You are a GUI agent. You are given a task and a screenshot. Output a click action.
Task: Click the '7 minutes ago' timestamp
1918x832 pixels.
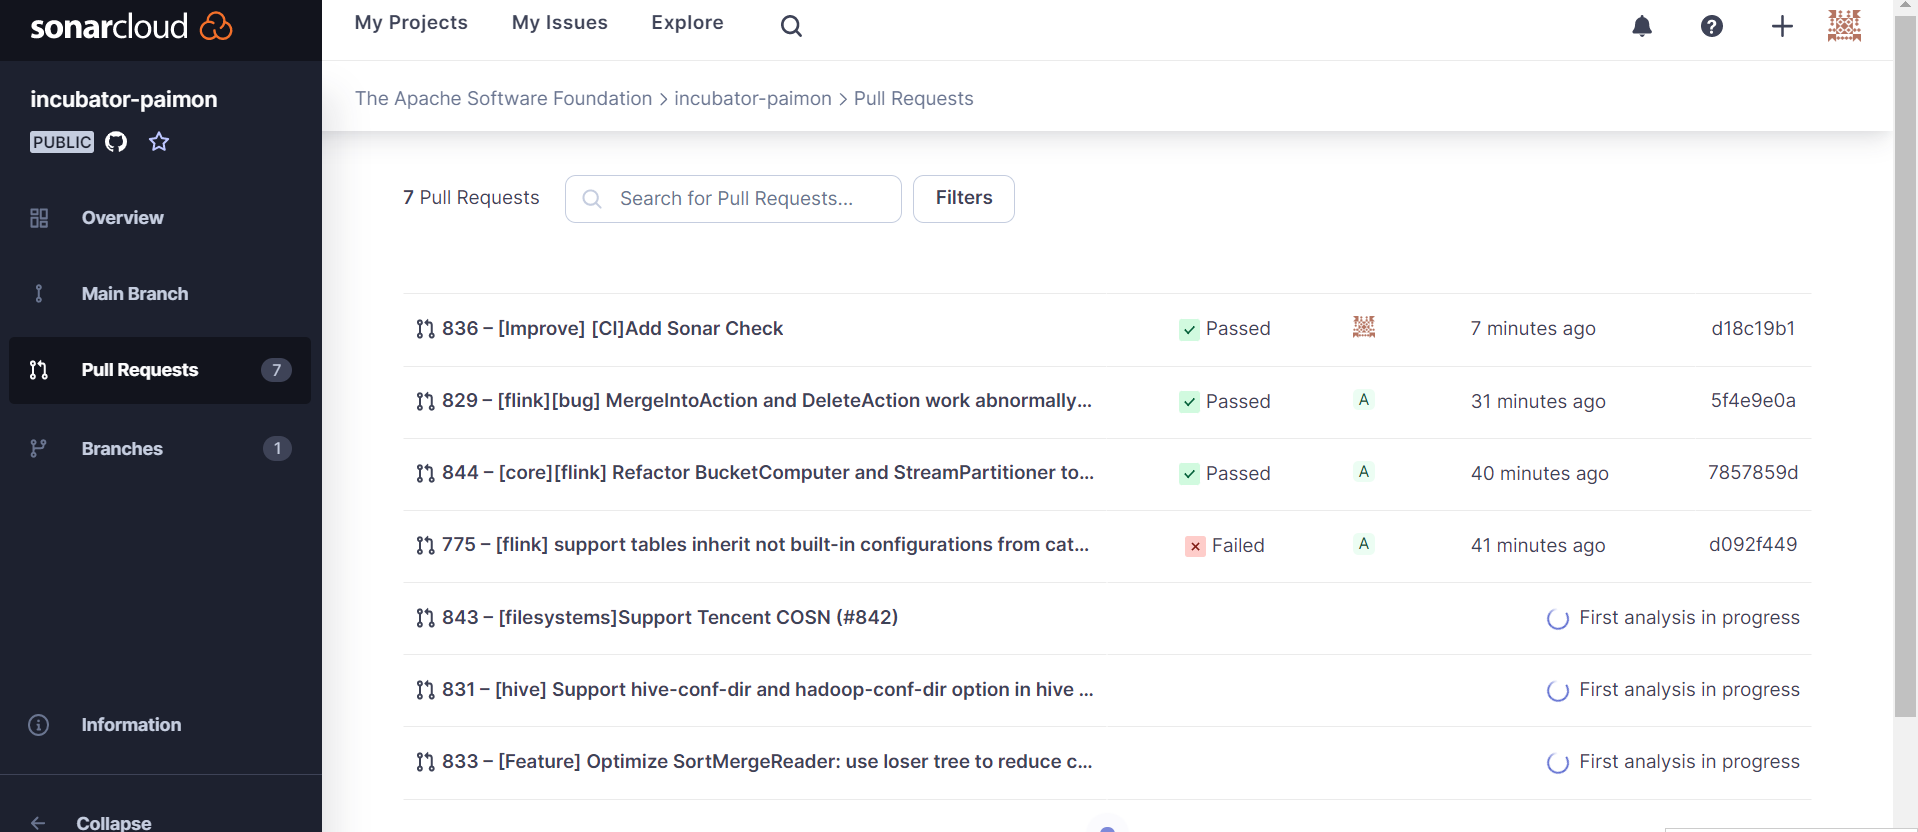pos(1533,329)
